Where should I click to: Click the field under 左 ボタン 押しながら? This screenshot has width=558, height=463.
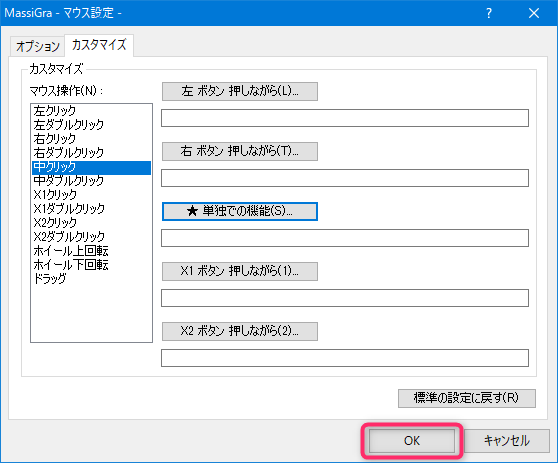coord(345,118)
